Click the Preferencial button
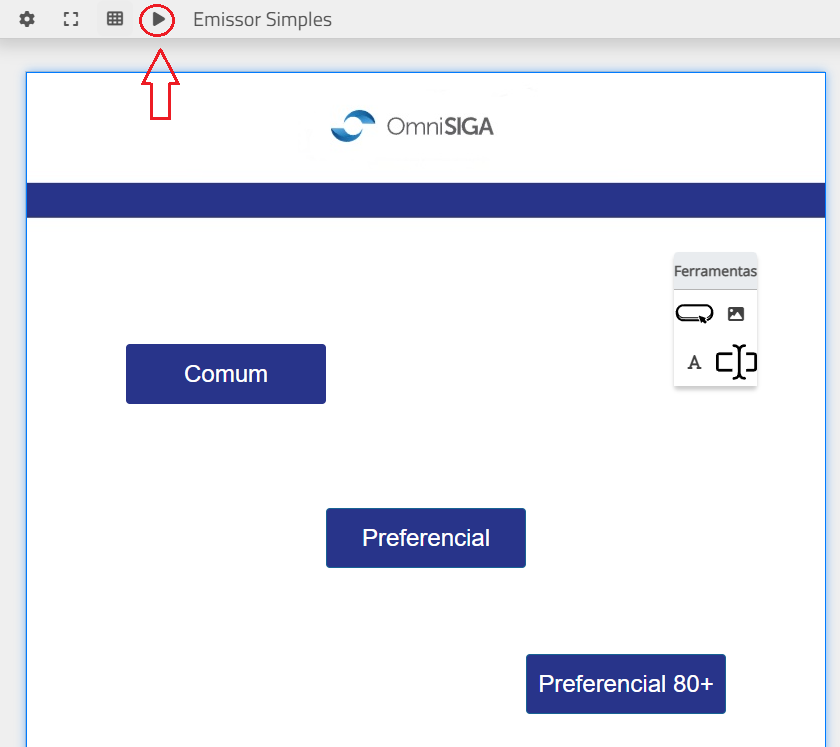Screen dimensions: 840x747 426,538
